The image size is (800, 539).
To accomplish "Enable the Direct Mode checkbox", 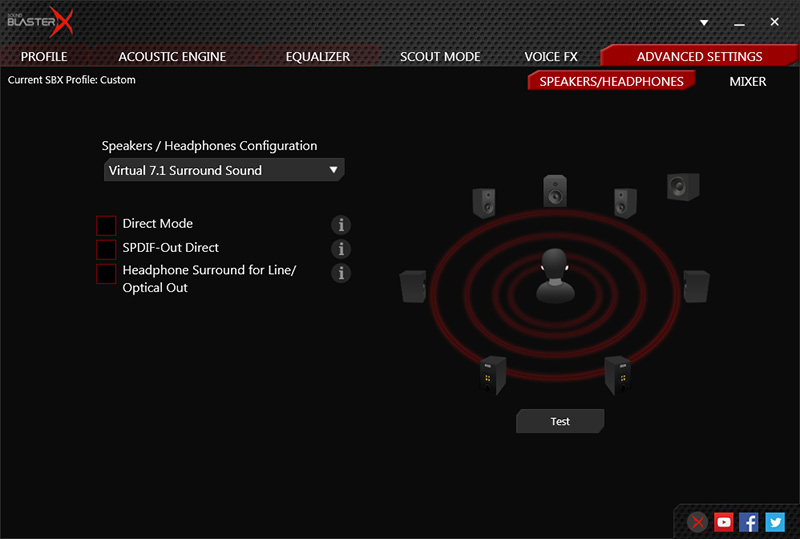I will tap(106, 225).
